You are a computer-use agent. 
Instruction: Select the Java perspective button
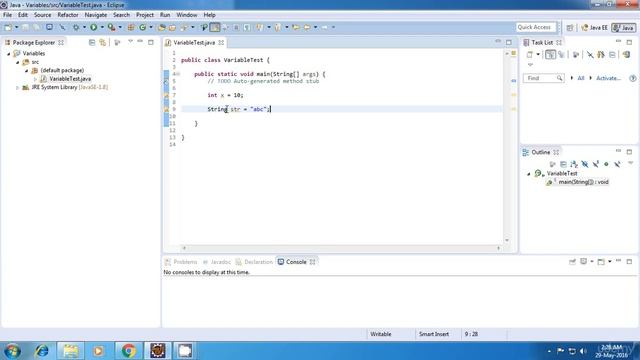click(624, 28)
